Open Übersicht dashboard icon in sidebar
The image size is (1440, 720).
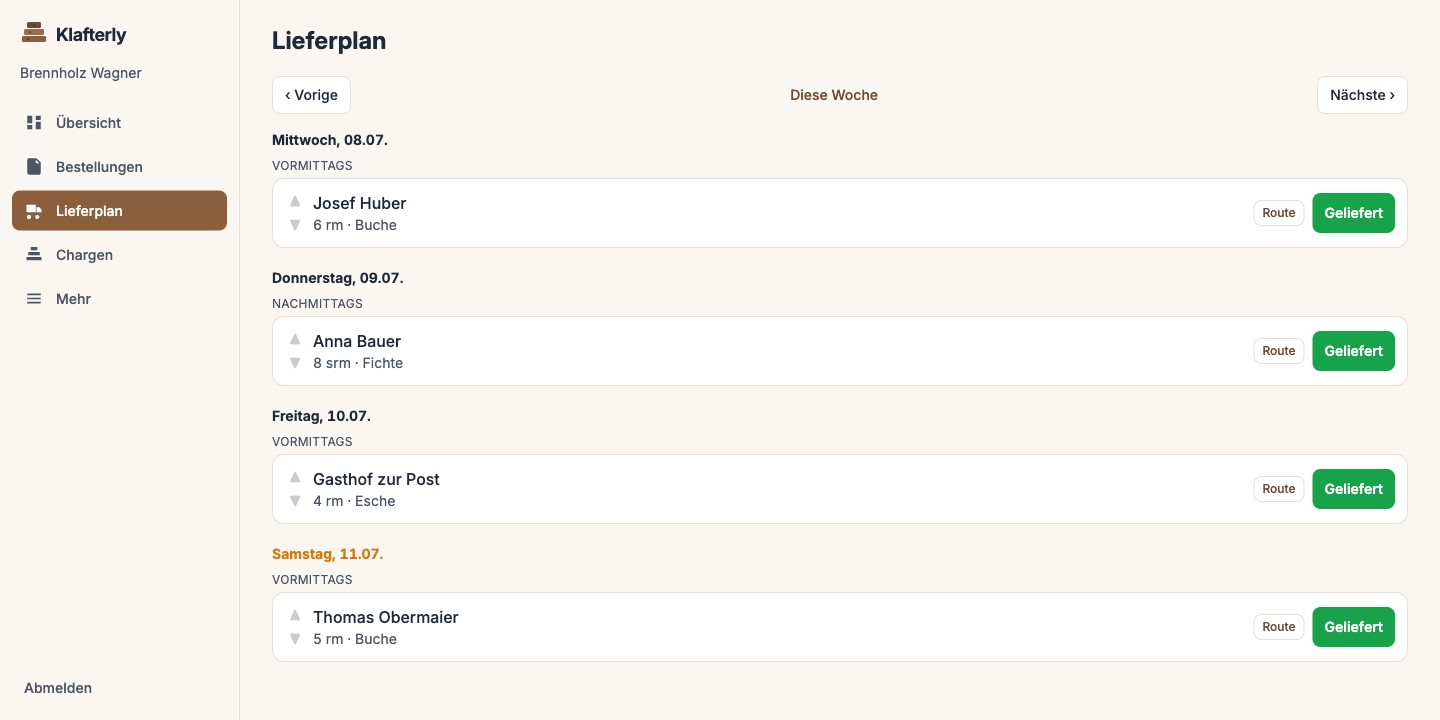click(34, 123)
